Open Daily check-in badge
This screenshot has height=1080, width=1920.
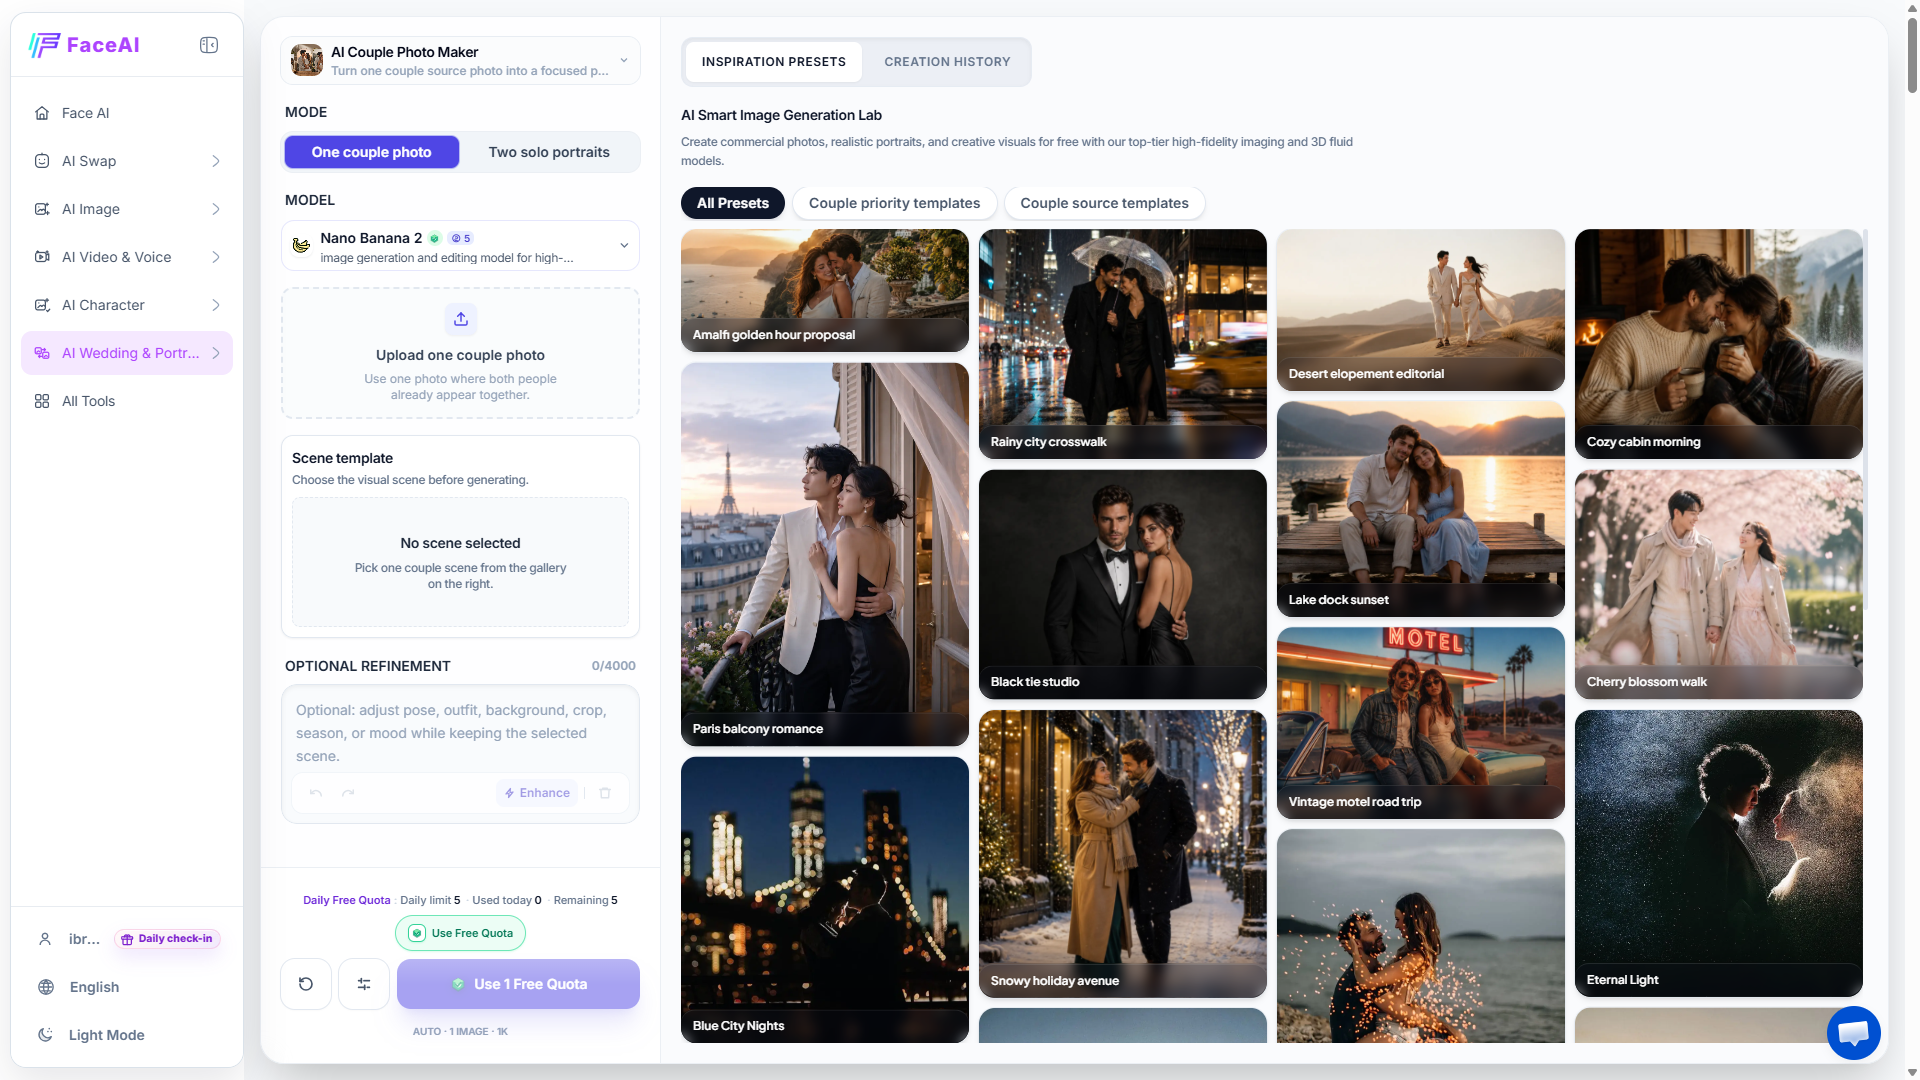tap(167, 939)
